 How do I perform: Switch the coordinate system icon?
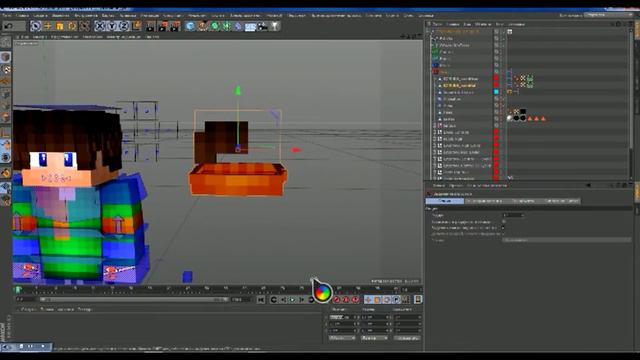coord(137,26)
